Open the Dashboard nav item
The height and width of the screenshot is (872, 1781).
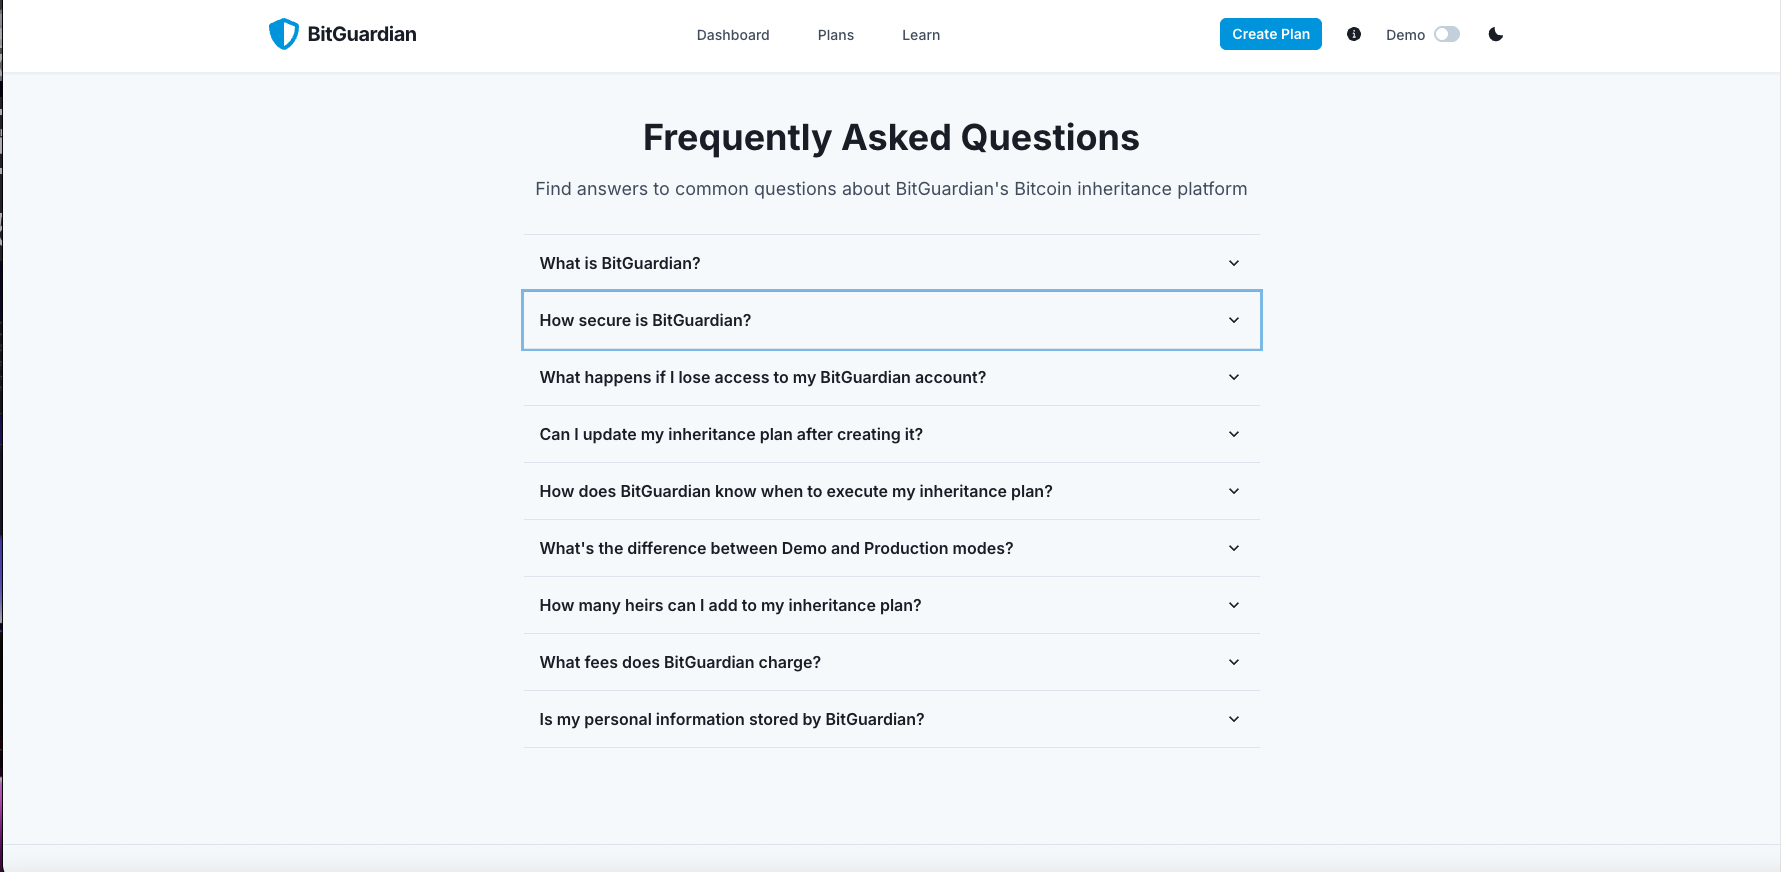(733, 35)
